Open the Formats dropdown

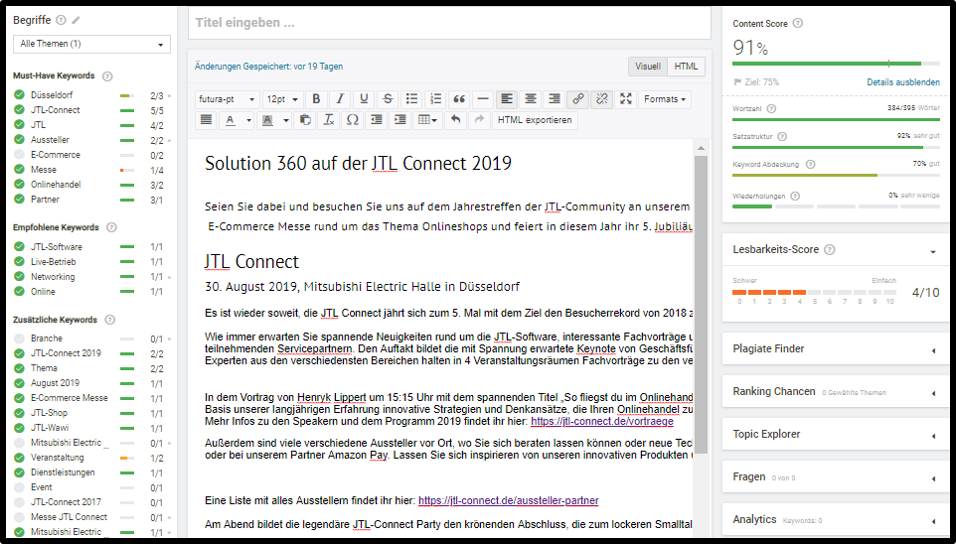[665, 99]
